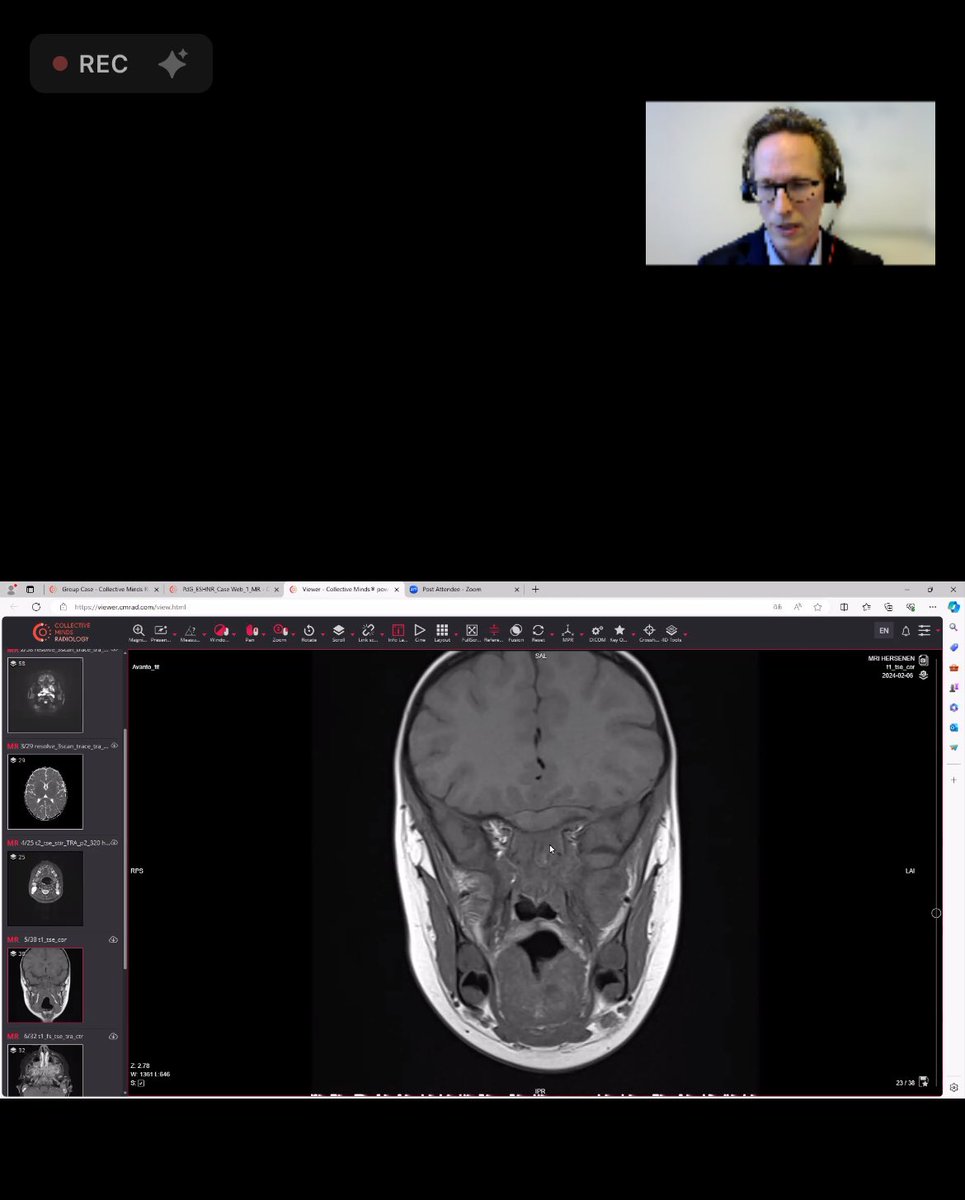Toggle Reference lines

click(494, 633)
